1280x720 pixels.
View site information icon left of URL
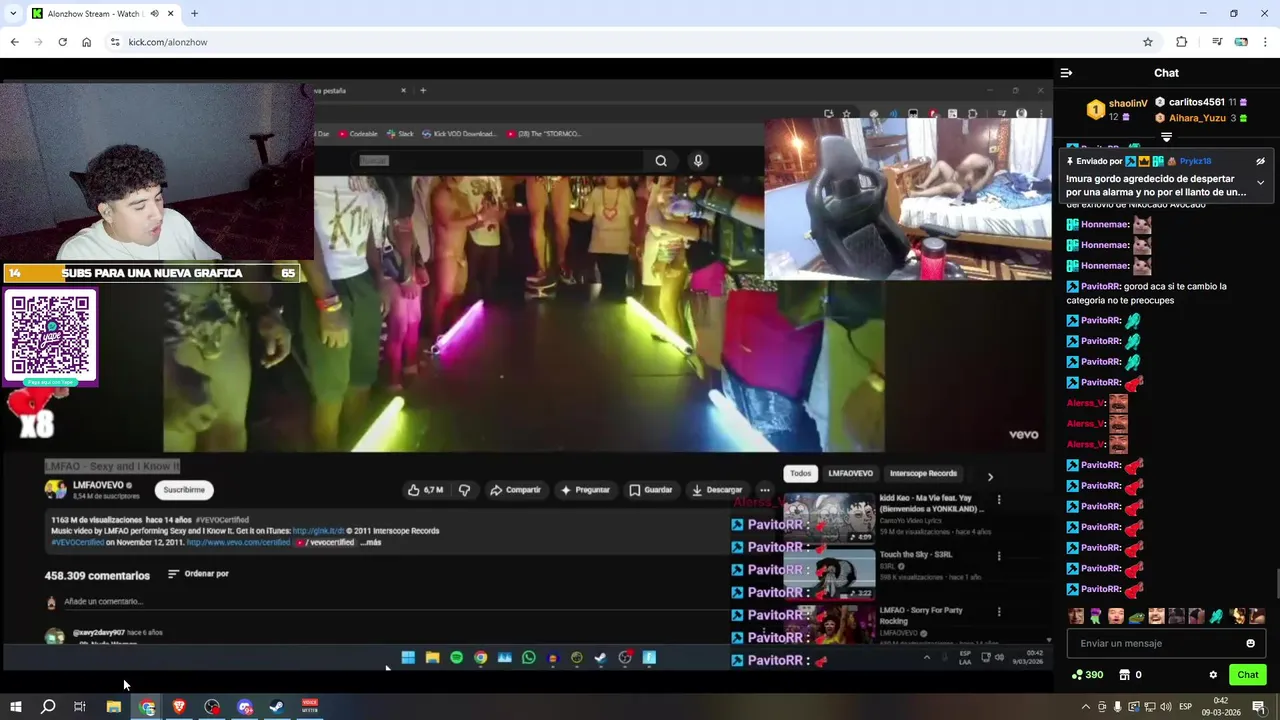point(115,42)
